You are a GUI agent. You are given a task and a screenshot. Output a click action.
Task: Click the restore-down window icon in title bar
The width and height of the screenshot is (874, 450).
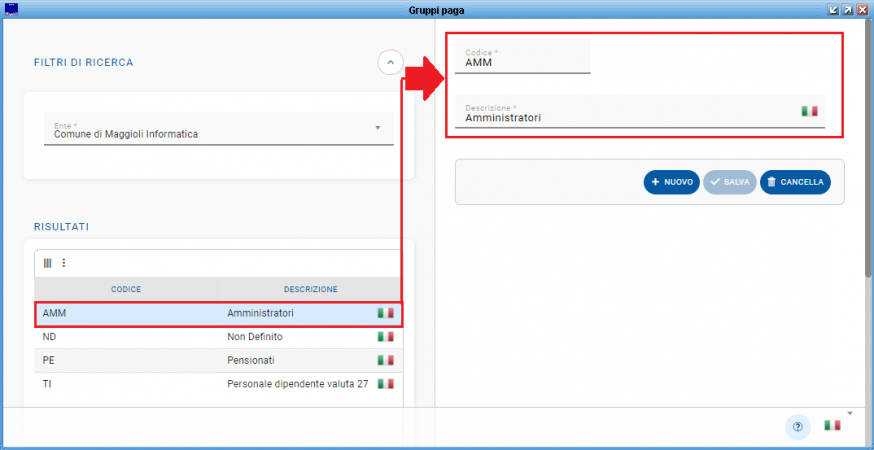tap(834, 9)
